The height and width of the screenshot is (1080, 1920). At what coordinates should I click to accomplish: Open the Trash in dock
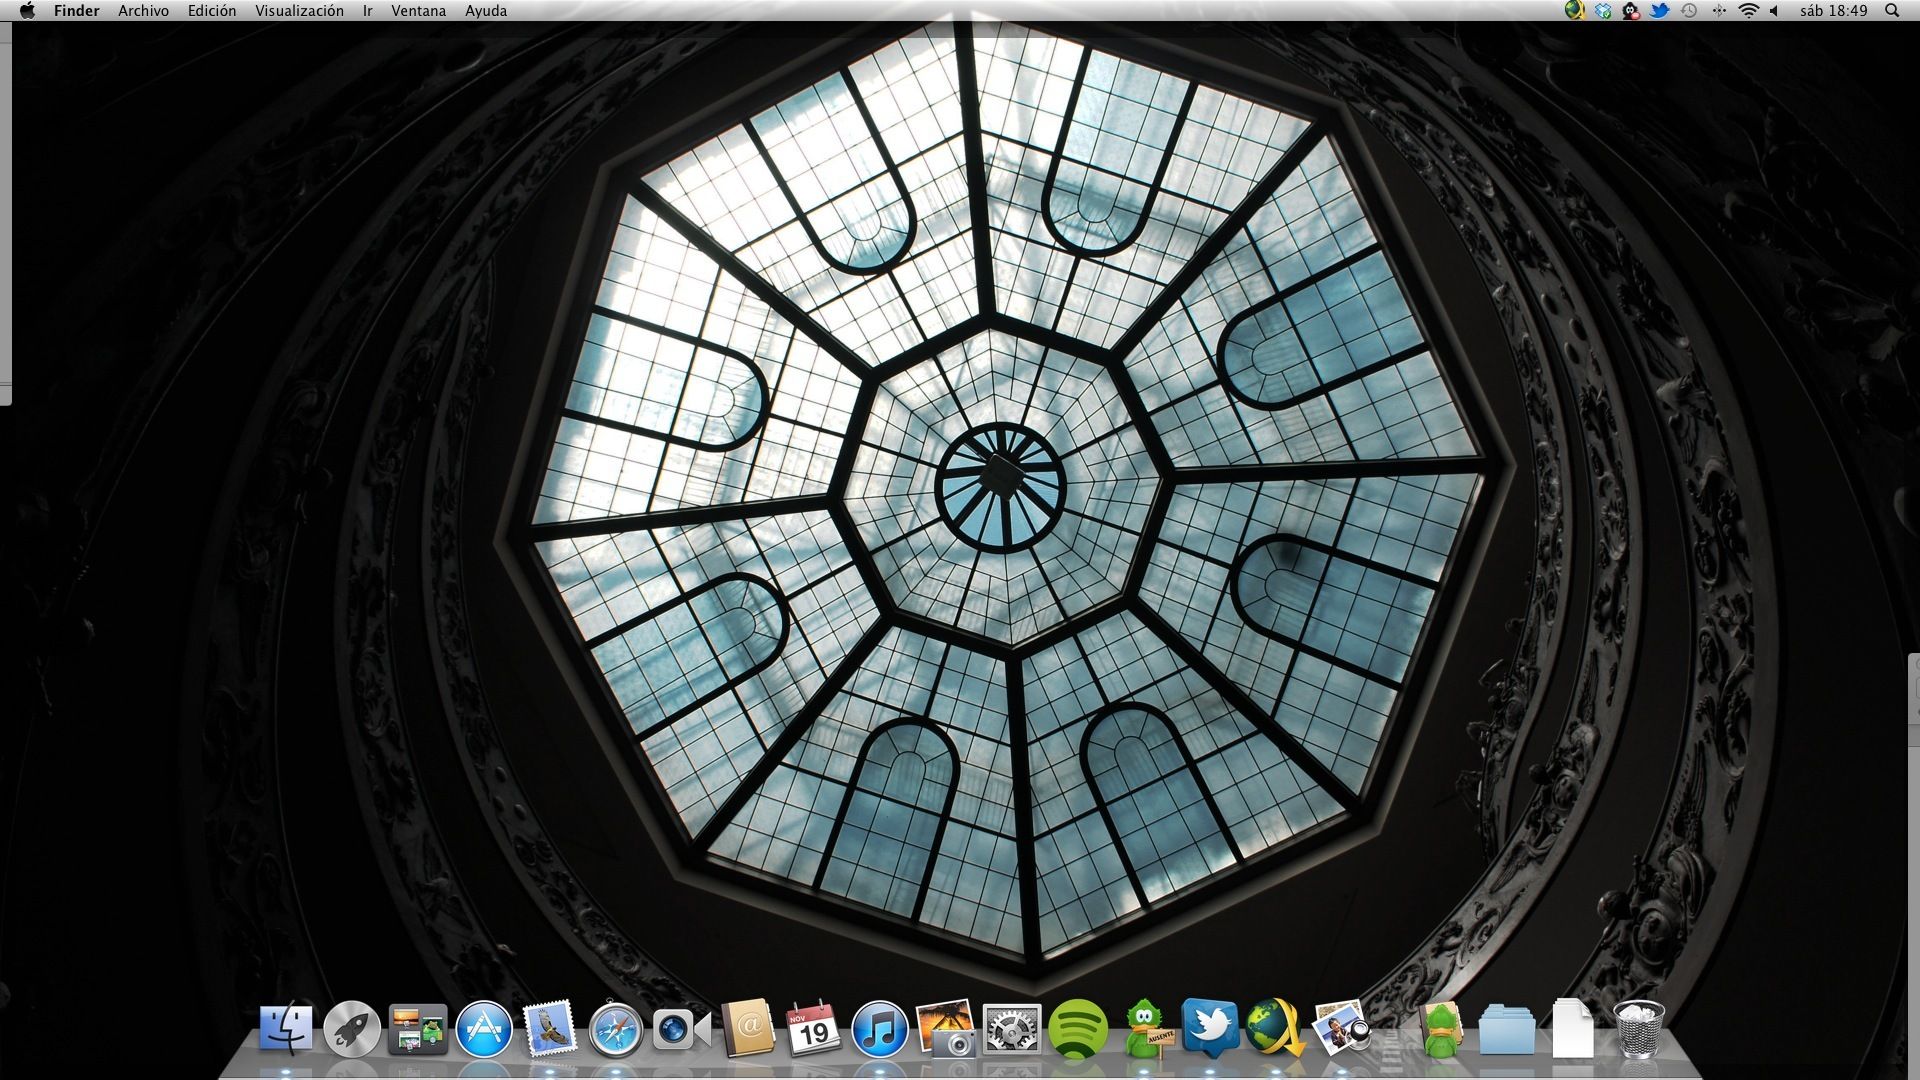click(1638, 1029)
